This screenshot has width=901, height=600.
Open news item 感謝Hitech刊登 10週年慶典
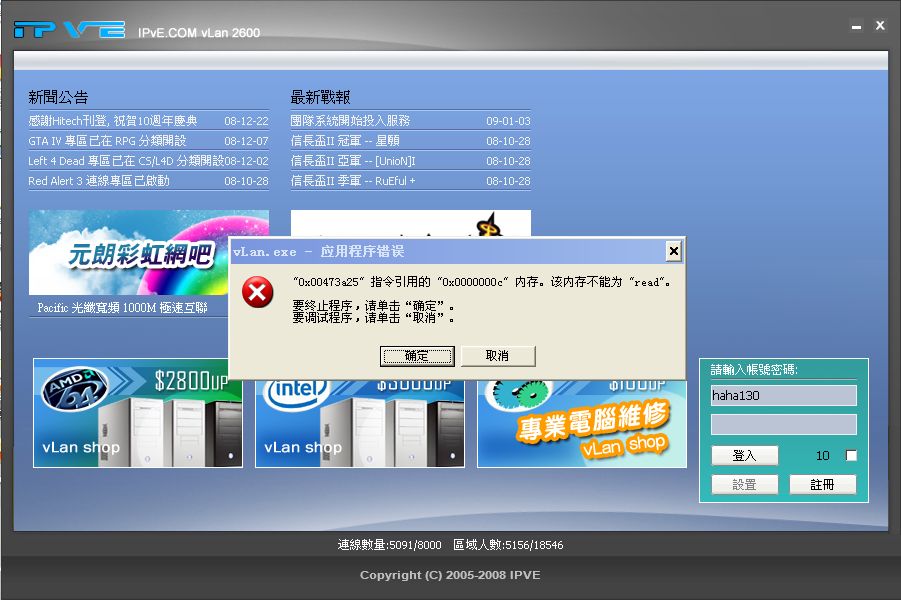coord(113,121)
